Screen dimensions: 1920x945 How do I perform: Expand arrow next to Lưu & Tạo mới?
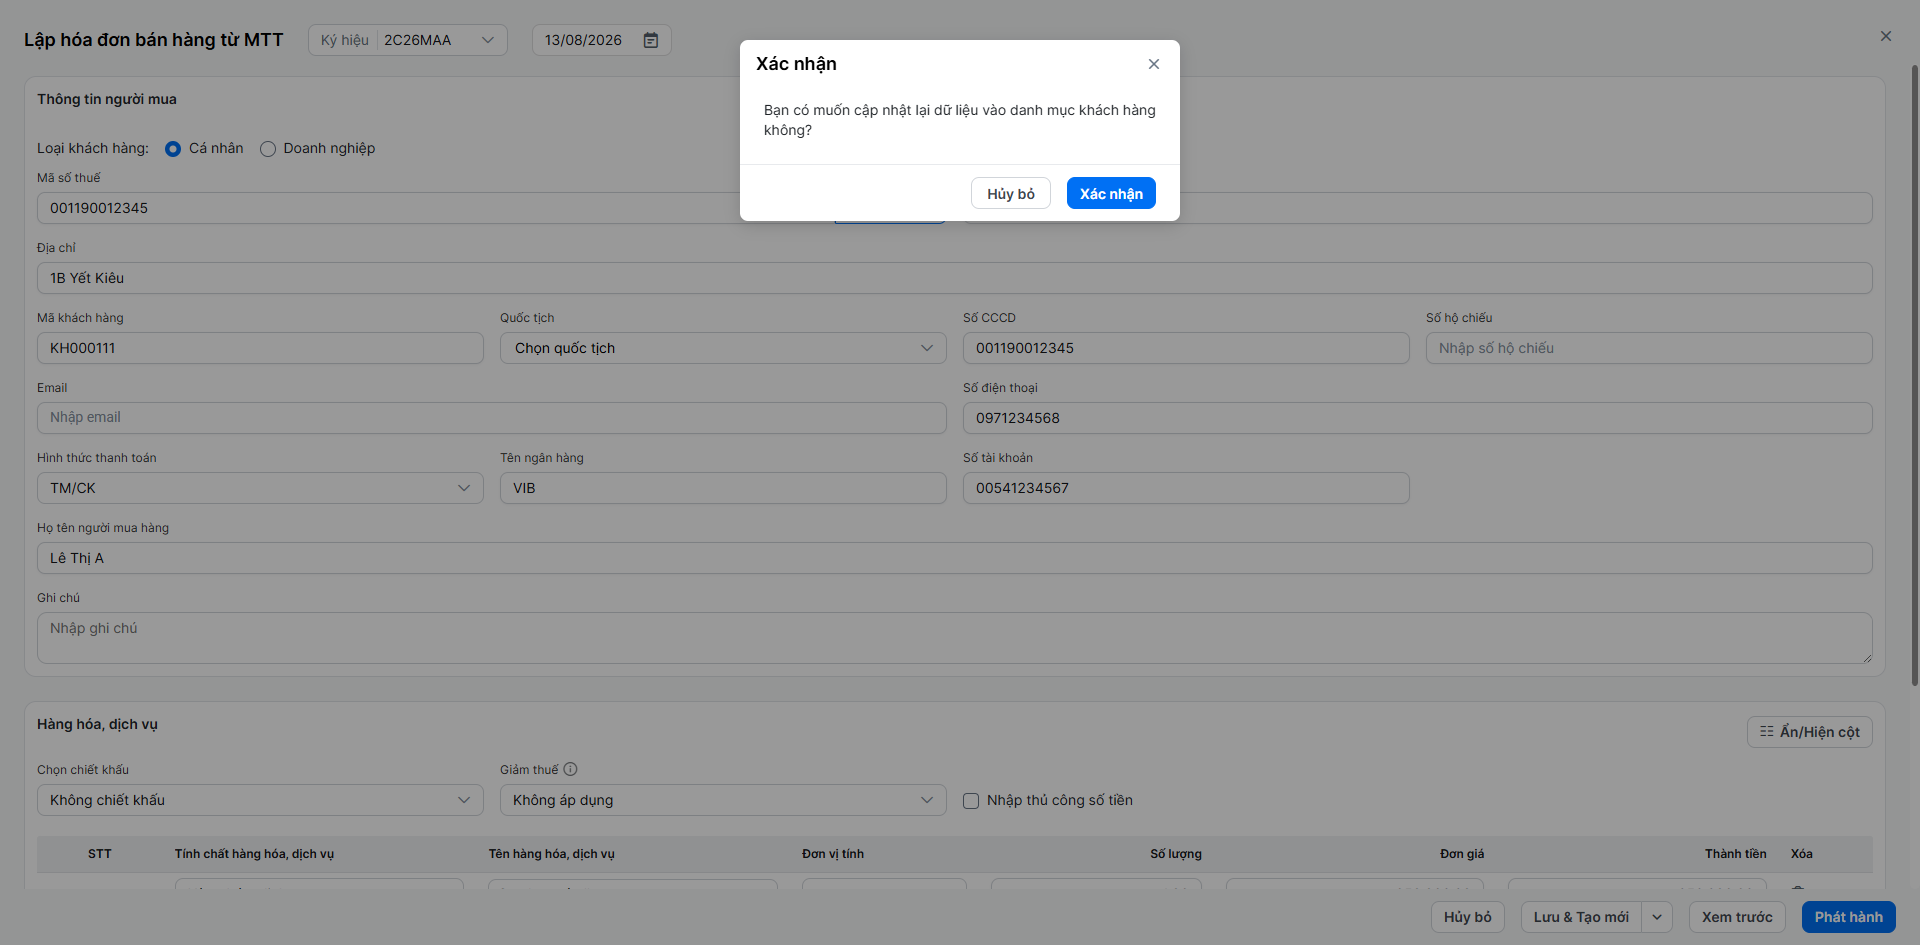1657,917
